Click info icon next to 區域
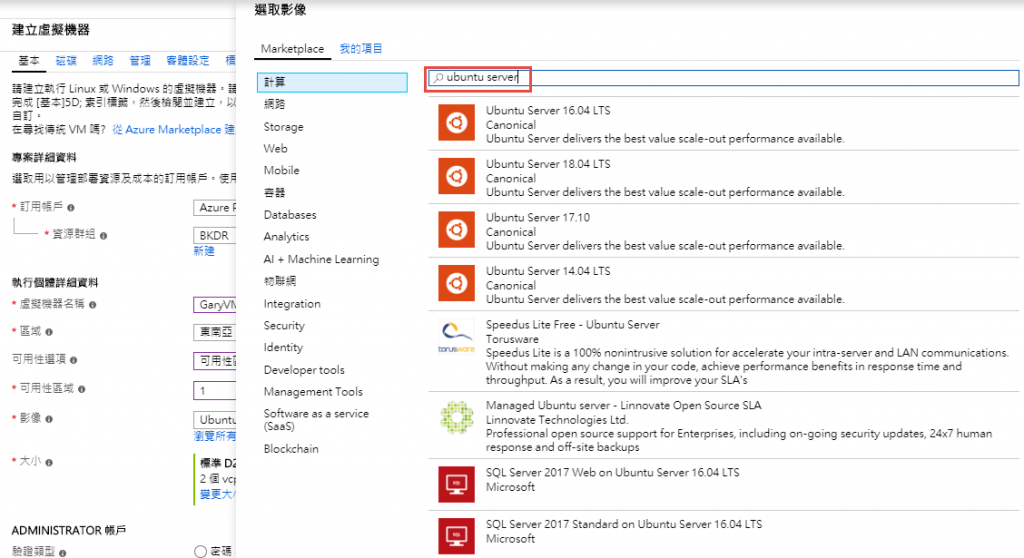This screenshot has width=1024, height=558. click(49, 332)
